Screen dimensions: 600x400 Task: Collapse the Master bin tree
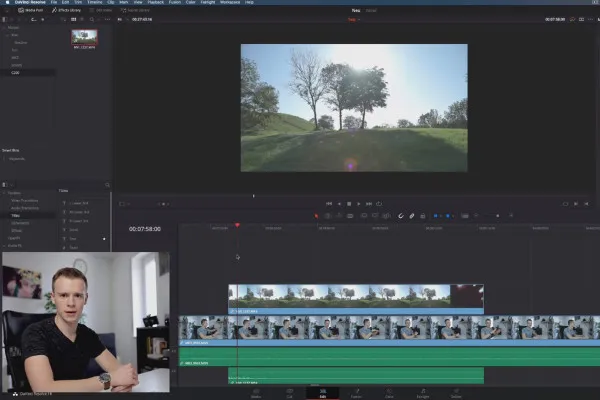tap(4, 28)
